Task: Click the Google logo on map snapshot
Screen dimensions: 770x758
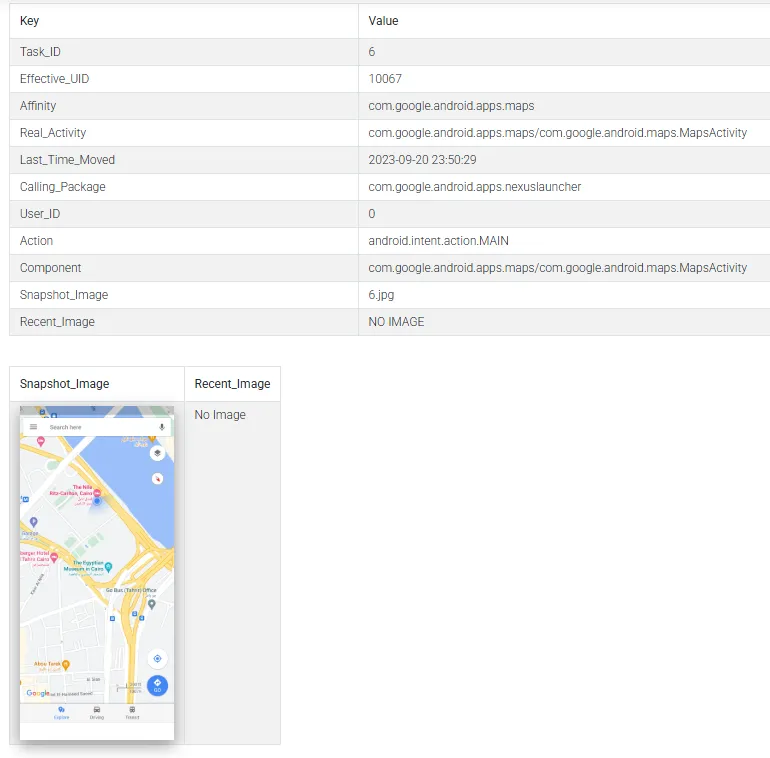Action: tap(38, 693)
